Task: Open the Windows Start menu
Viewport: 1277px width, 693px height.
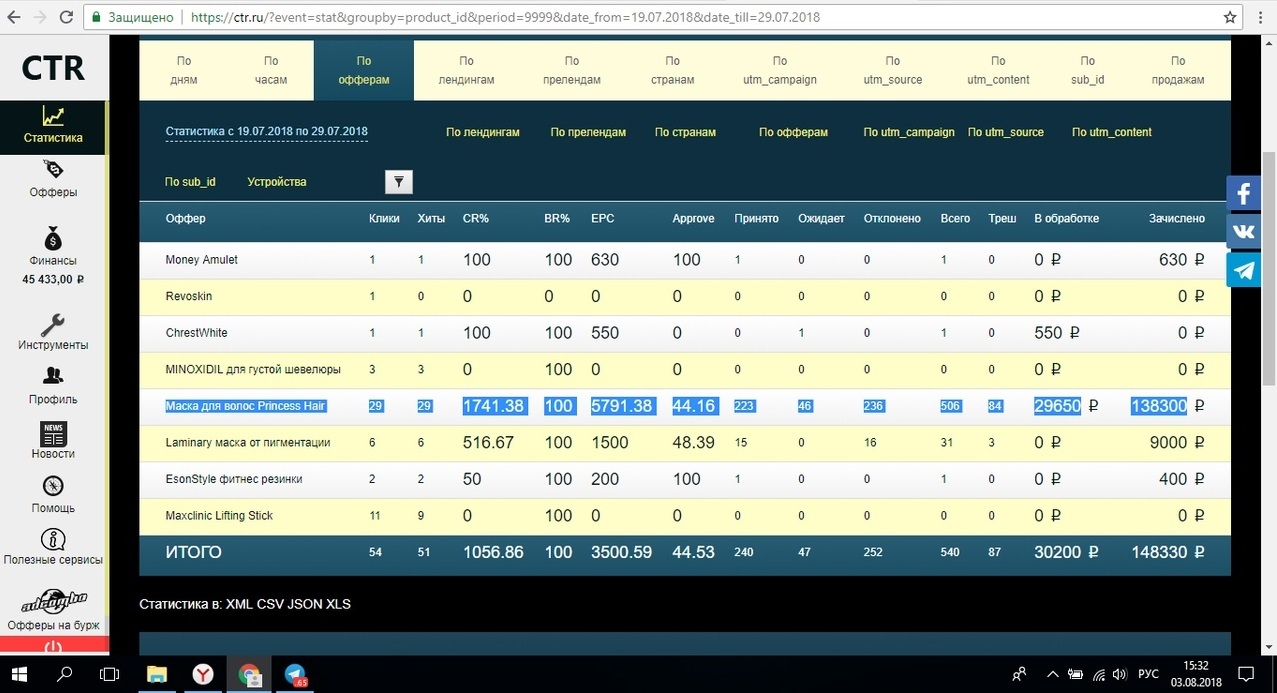Action: pos(19,674)
